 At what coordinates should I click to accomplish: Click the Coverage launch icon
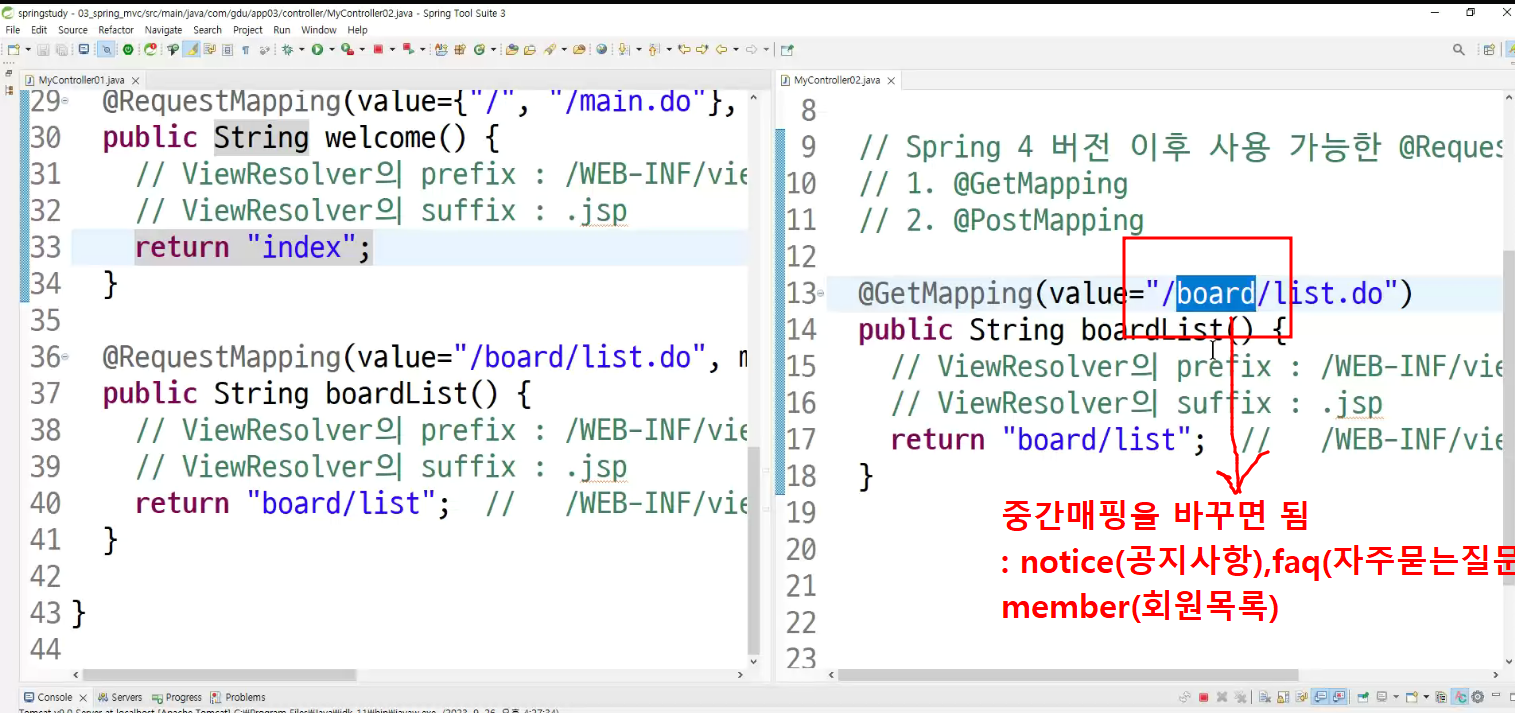347,49
